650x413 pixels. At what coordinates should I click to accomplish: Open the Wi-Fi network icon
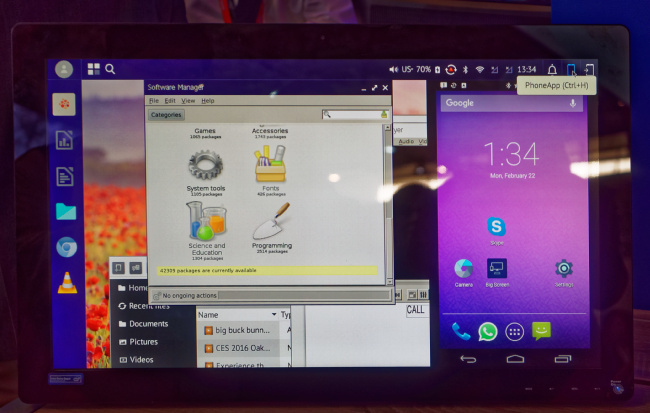click(x=480, y=70)
